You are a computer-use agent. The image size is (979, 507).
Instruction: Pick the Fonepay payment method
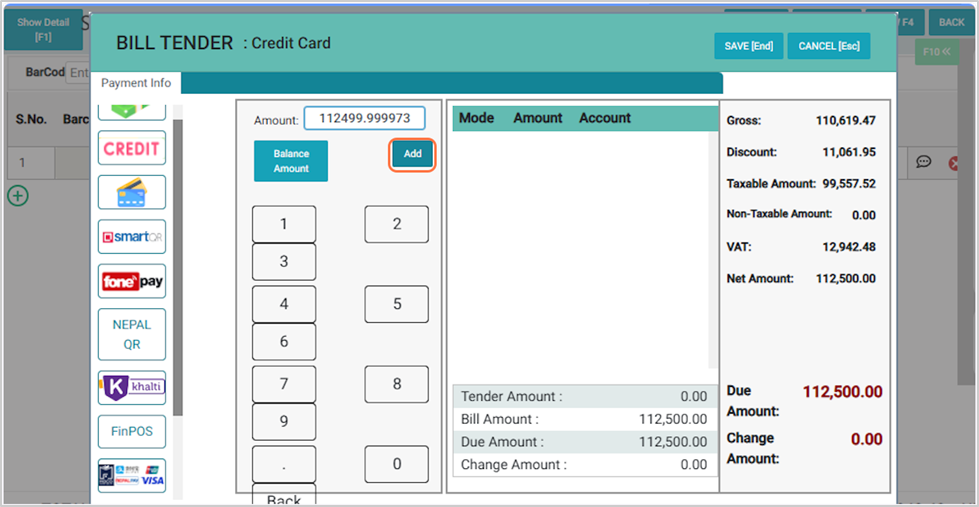coord(132,282)
